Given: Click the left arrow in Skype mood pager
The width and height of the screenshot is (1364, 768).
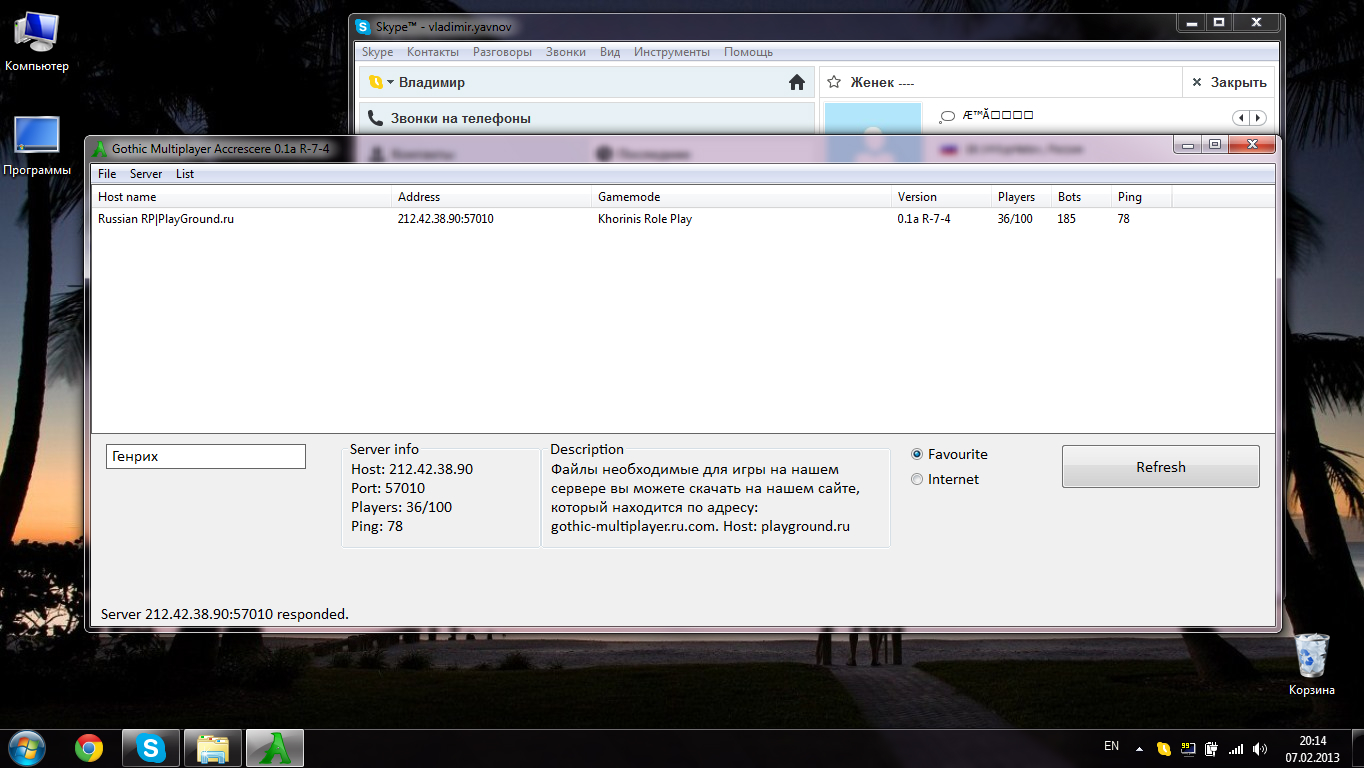Looking at the screenshot, I should (1241, 117).
